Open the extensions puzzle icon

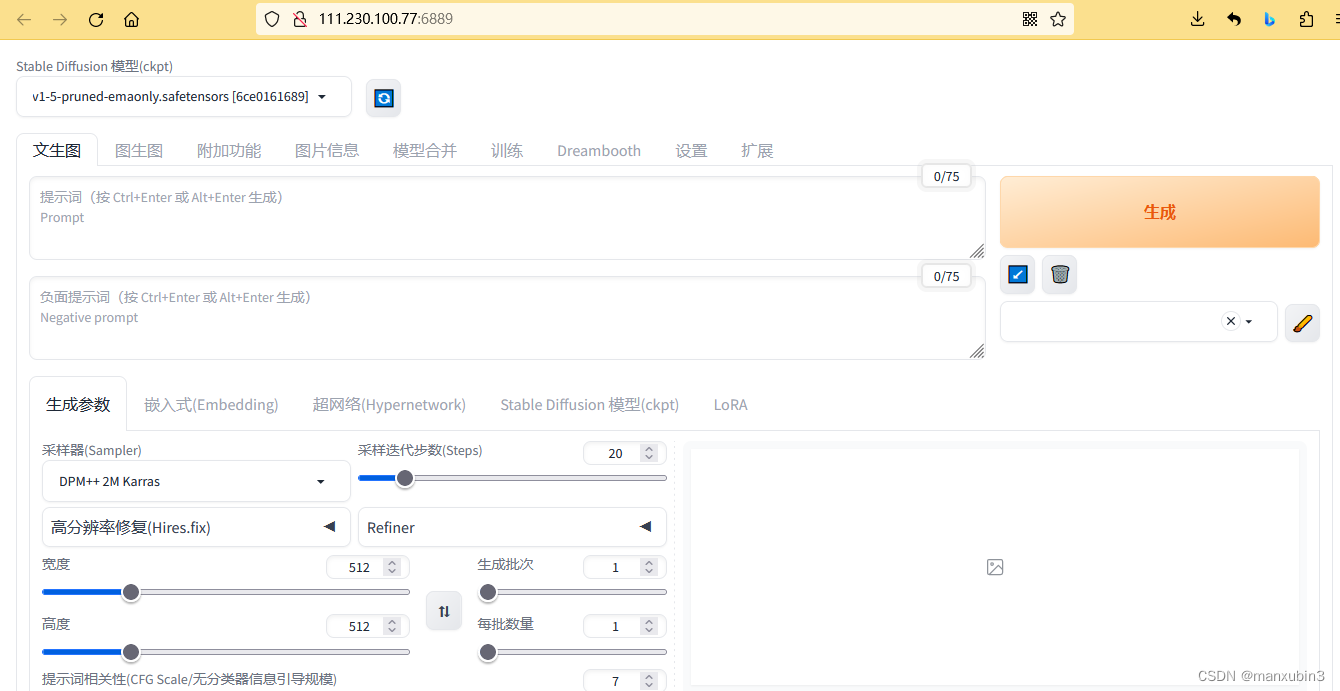[1306, 19]
